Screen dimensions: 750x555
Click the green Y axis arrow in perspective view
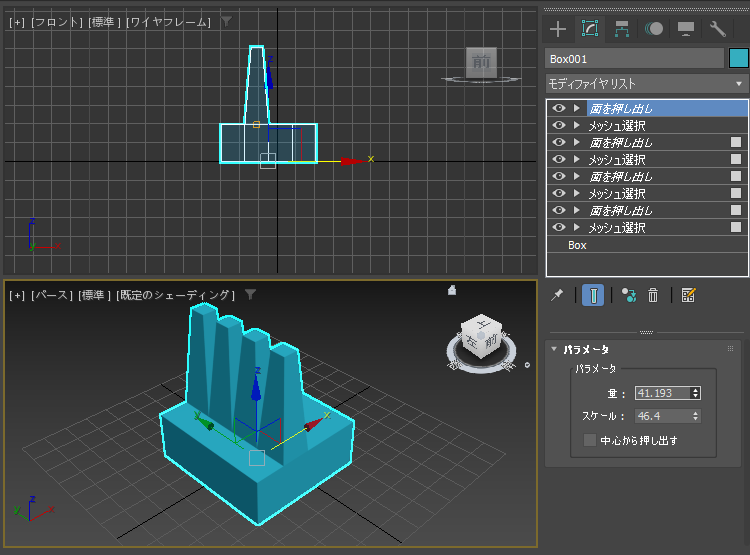(205, 423)
